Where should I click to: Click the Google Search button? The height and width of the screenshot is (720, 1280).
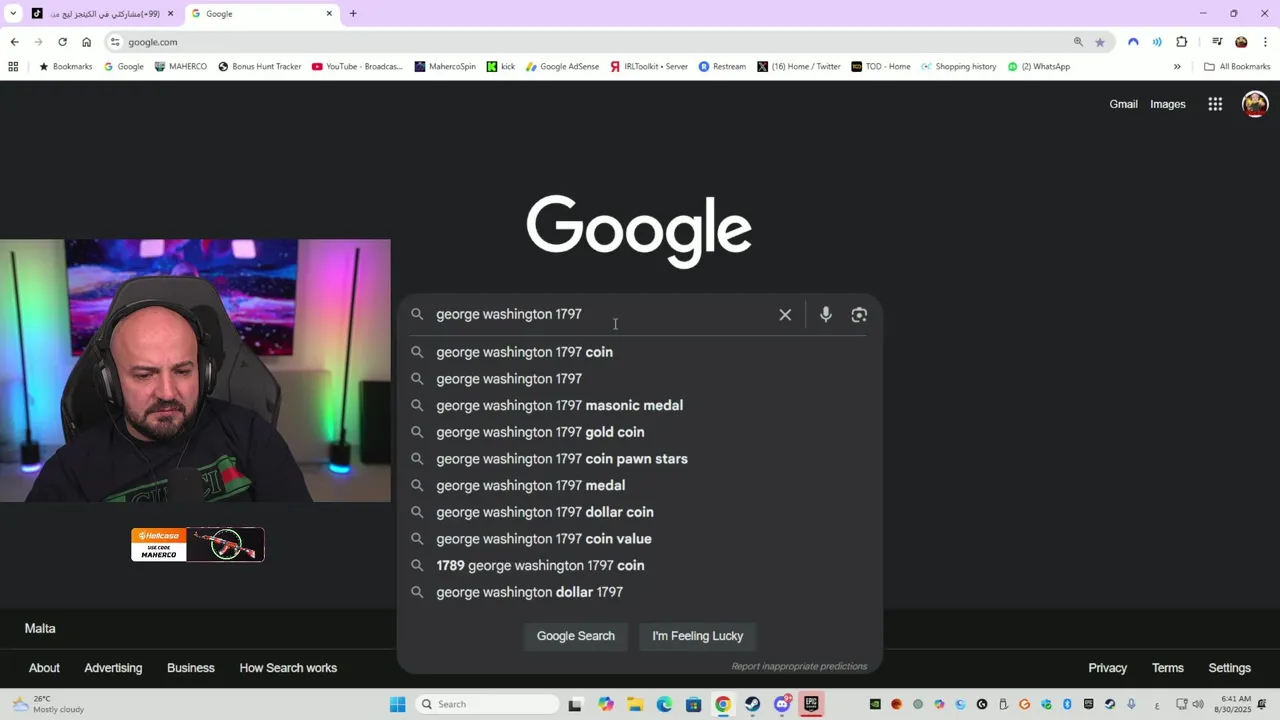[576, 636]
